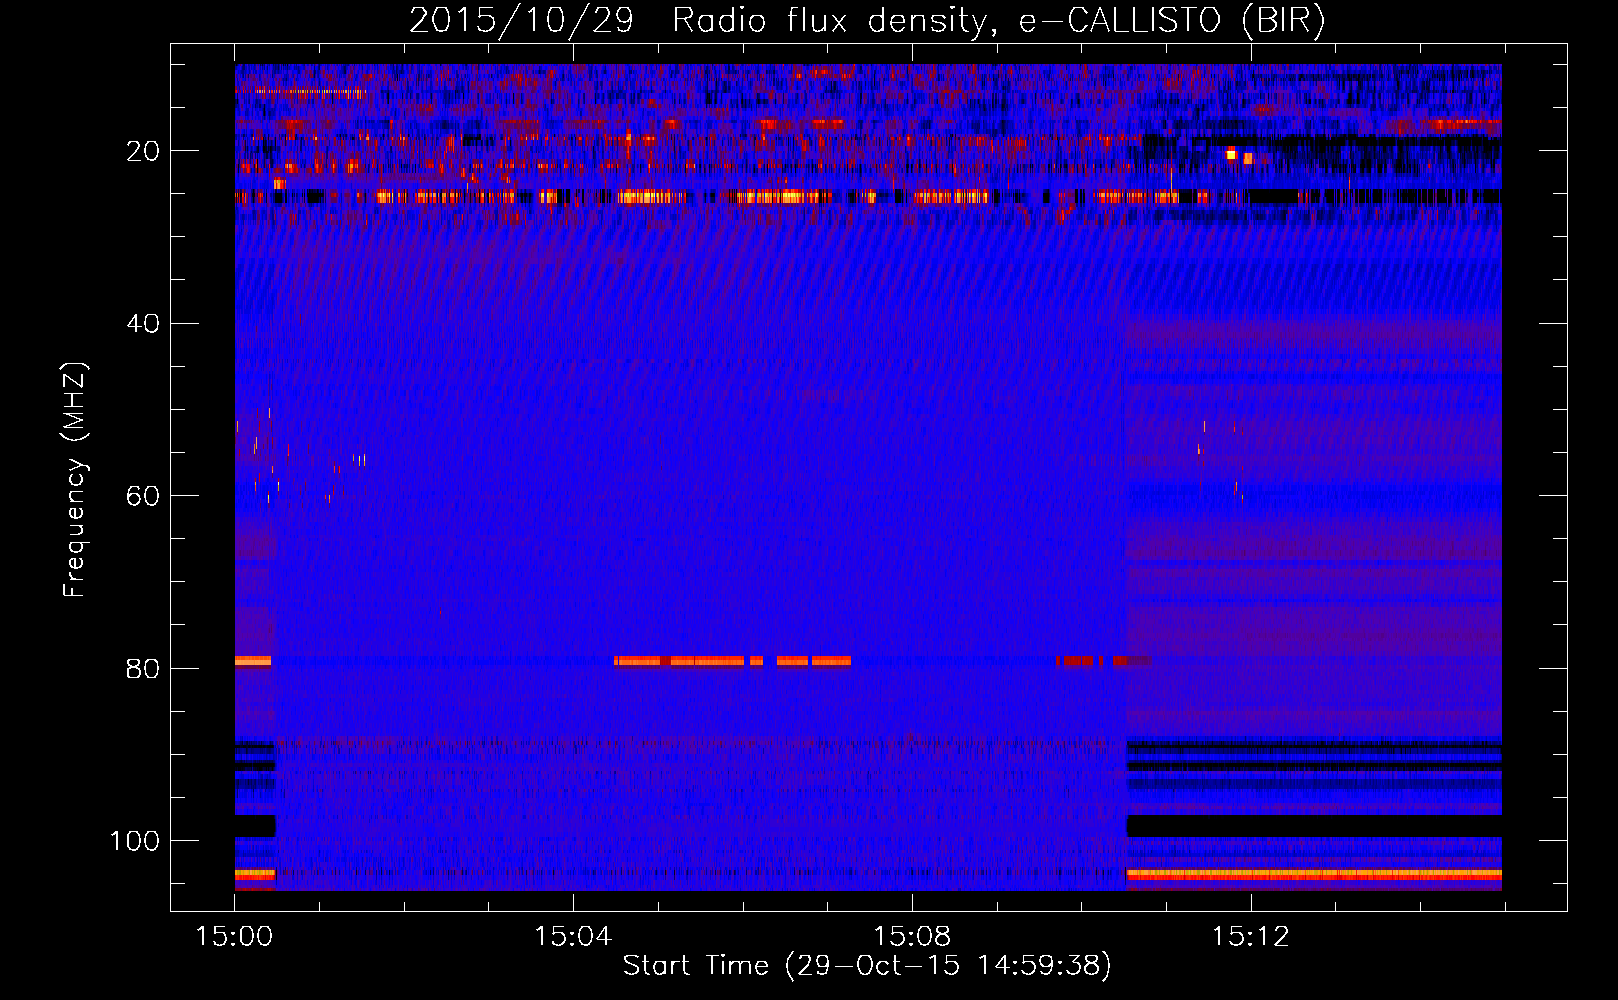Click the 40 frequency tick label
This screenshot has height=1000, width=1618.
pyautogui.click(x=143, y=324)
